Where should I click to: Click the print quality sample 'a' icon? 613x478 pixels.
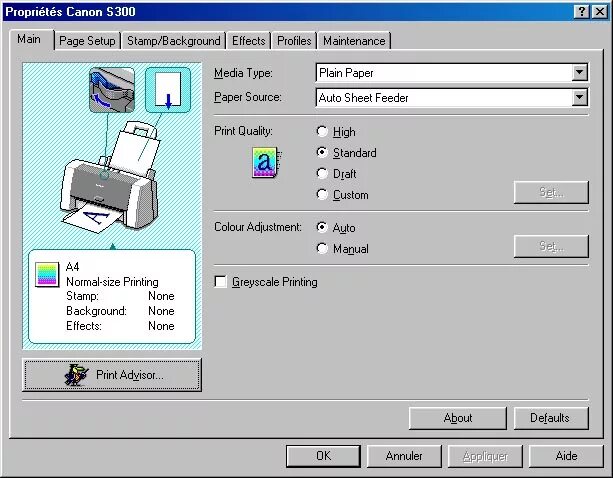pyautogui.click(x=266, y=162)
